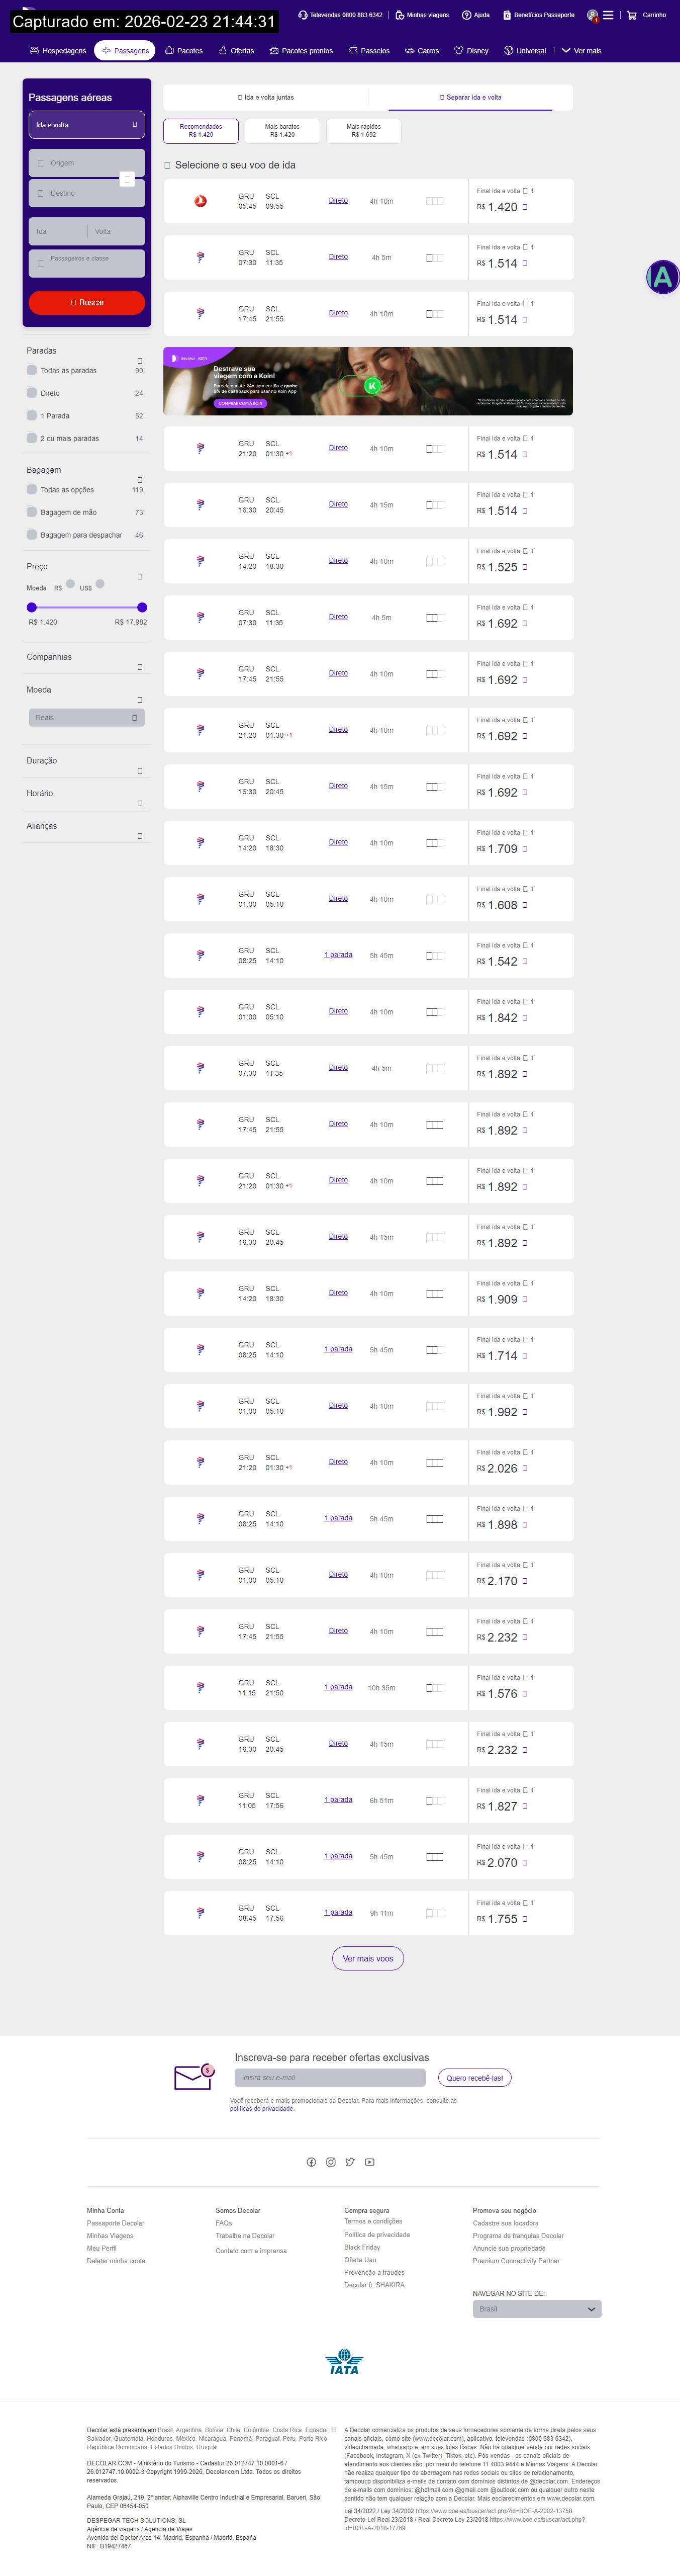Open the user profile menu icon

[x=593, y=15]
